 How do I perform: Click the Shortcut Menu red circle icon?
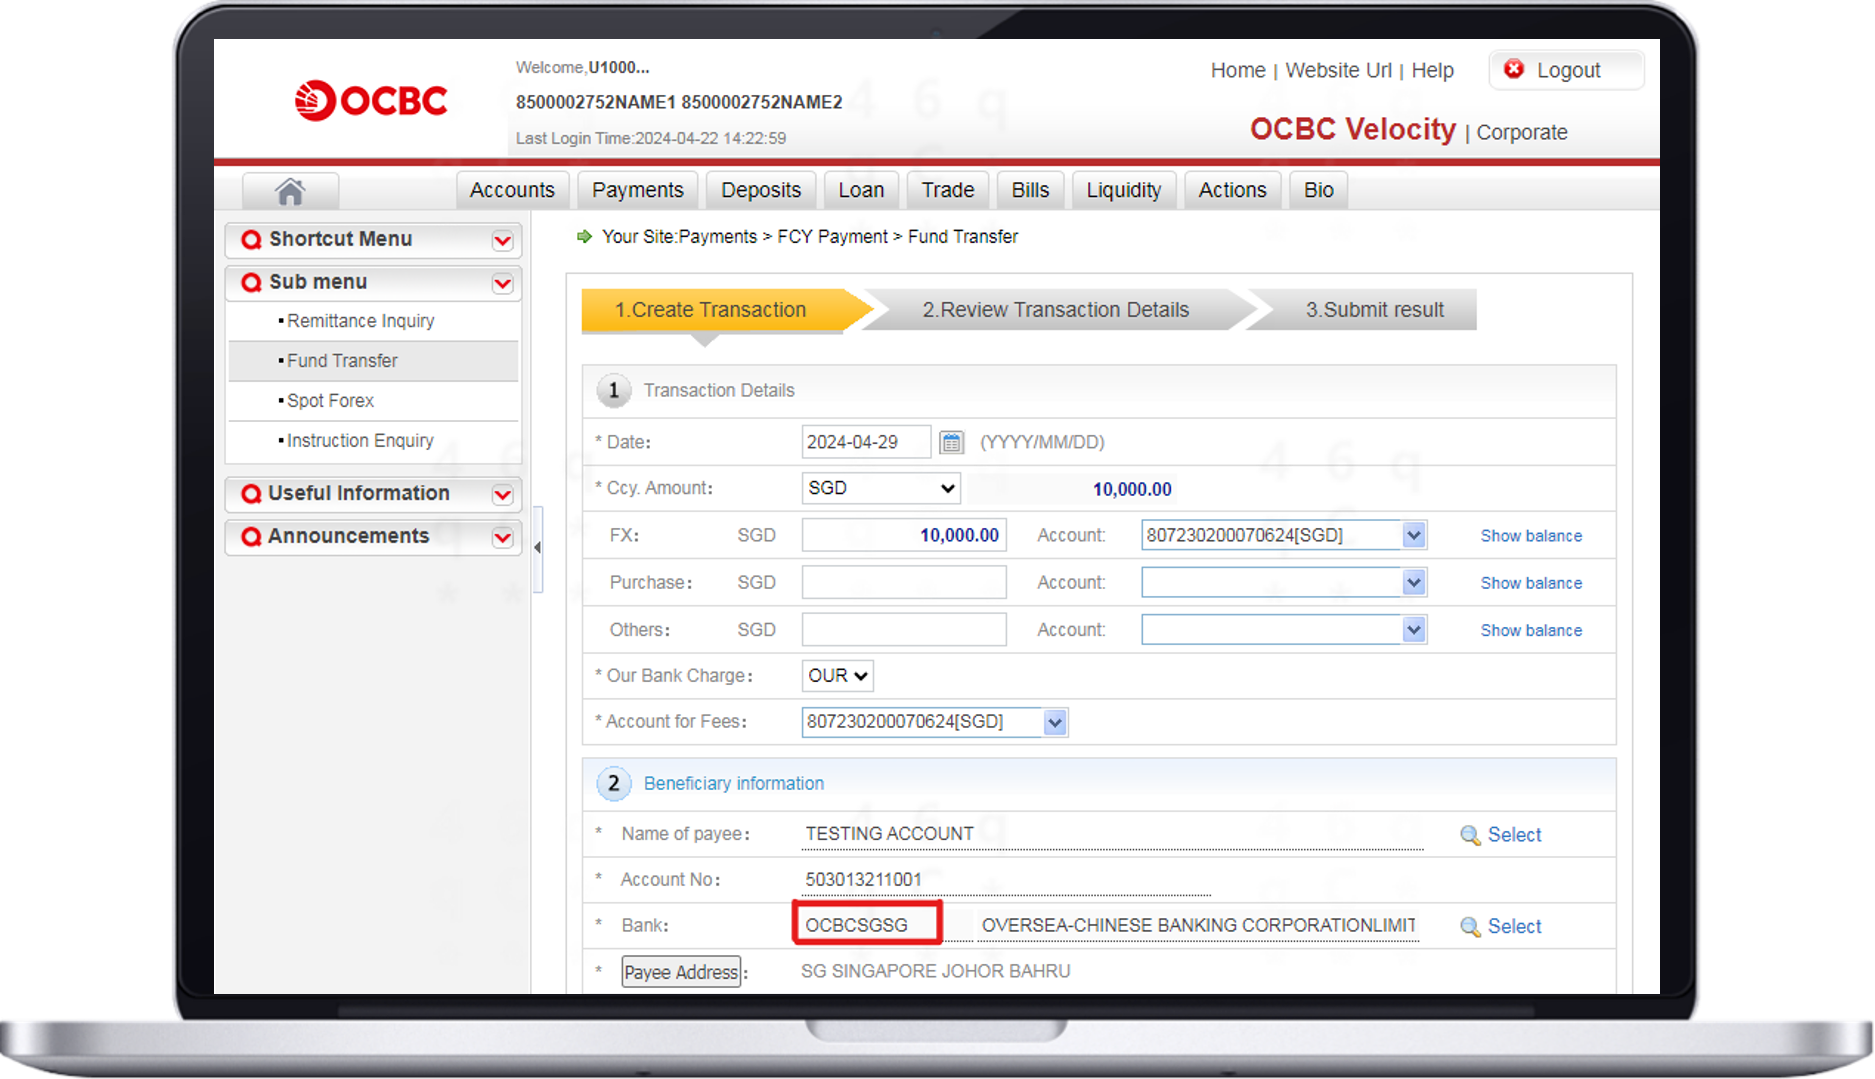click(x=251, y=240)
